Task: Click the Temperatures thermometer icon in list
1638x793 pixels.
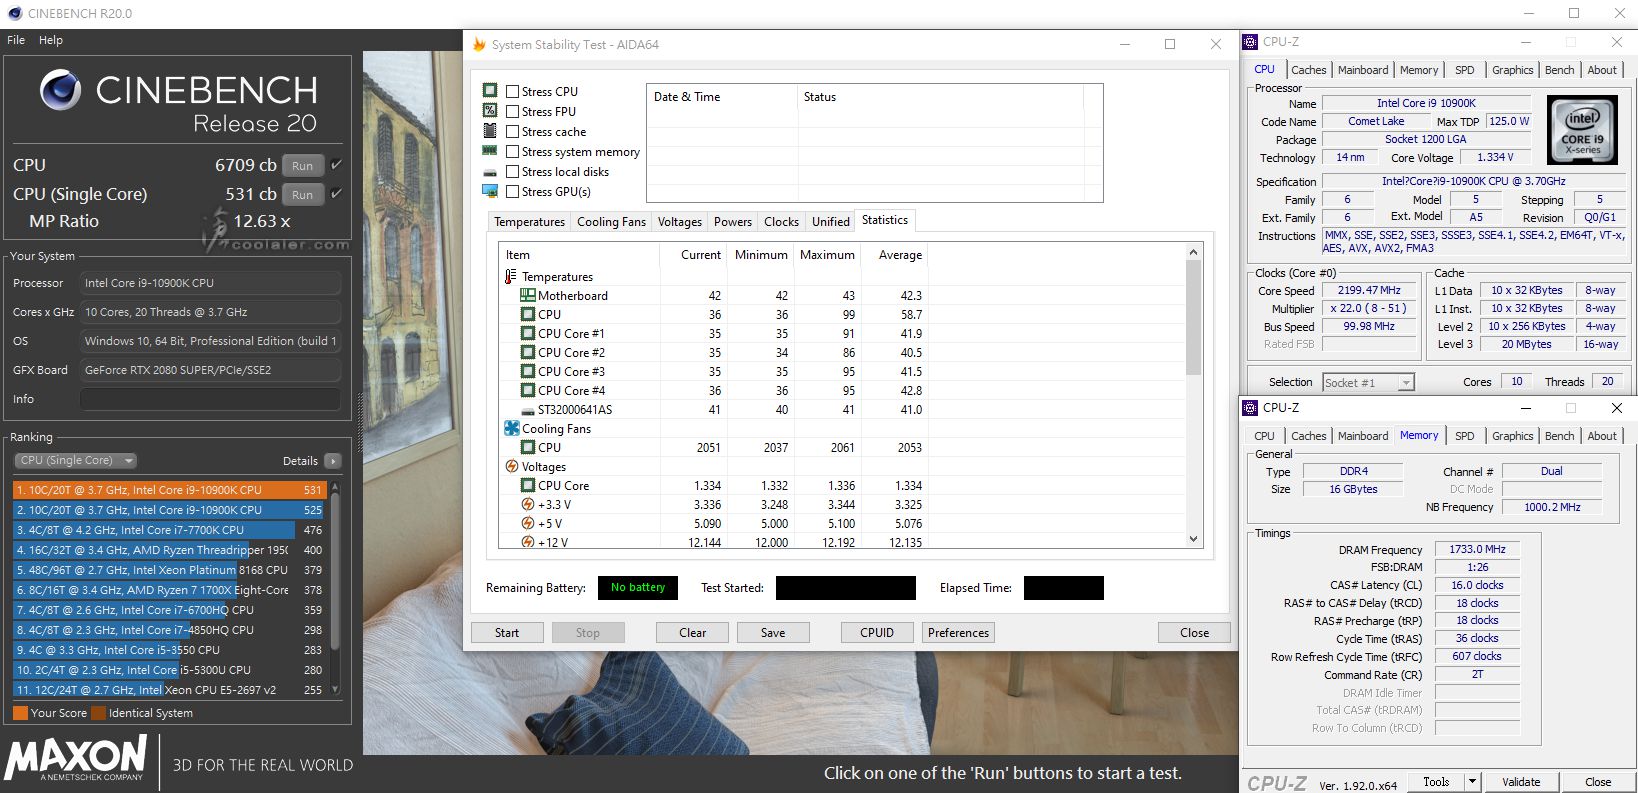Action: [x=511, y=277]
